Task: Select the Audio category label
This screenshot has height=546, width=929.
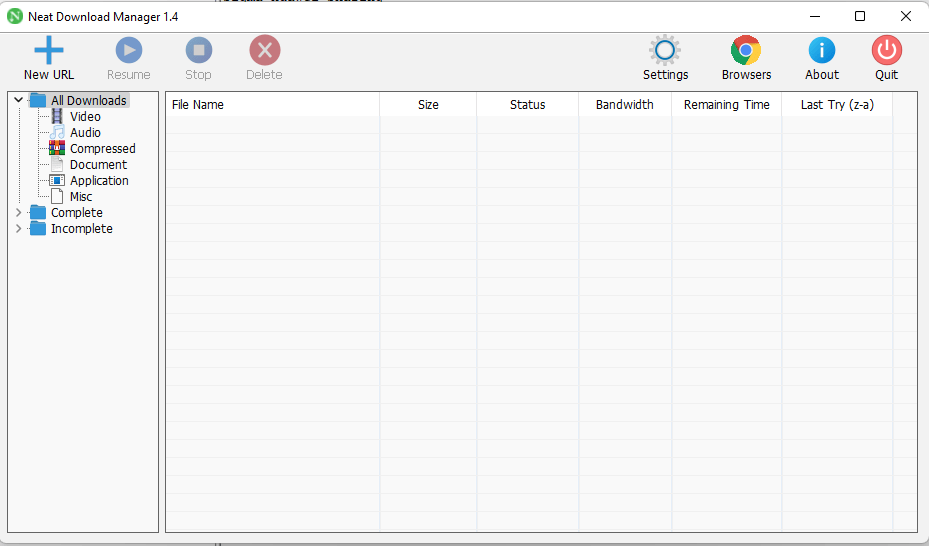Action: tap(85, 133)
